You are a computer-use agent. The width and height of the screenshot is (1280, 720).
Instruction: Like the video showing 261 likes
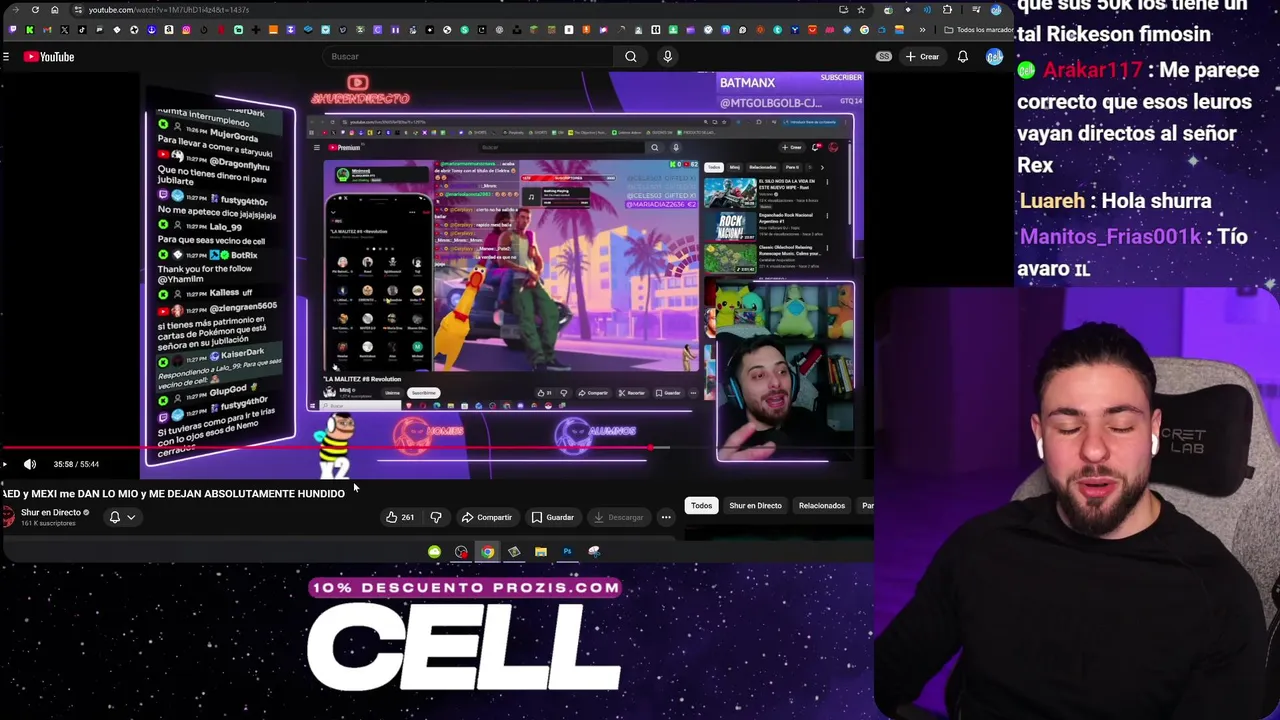point(400,517)
